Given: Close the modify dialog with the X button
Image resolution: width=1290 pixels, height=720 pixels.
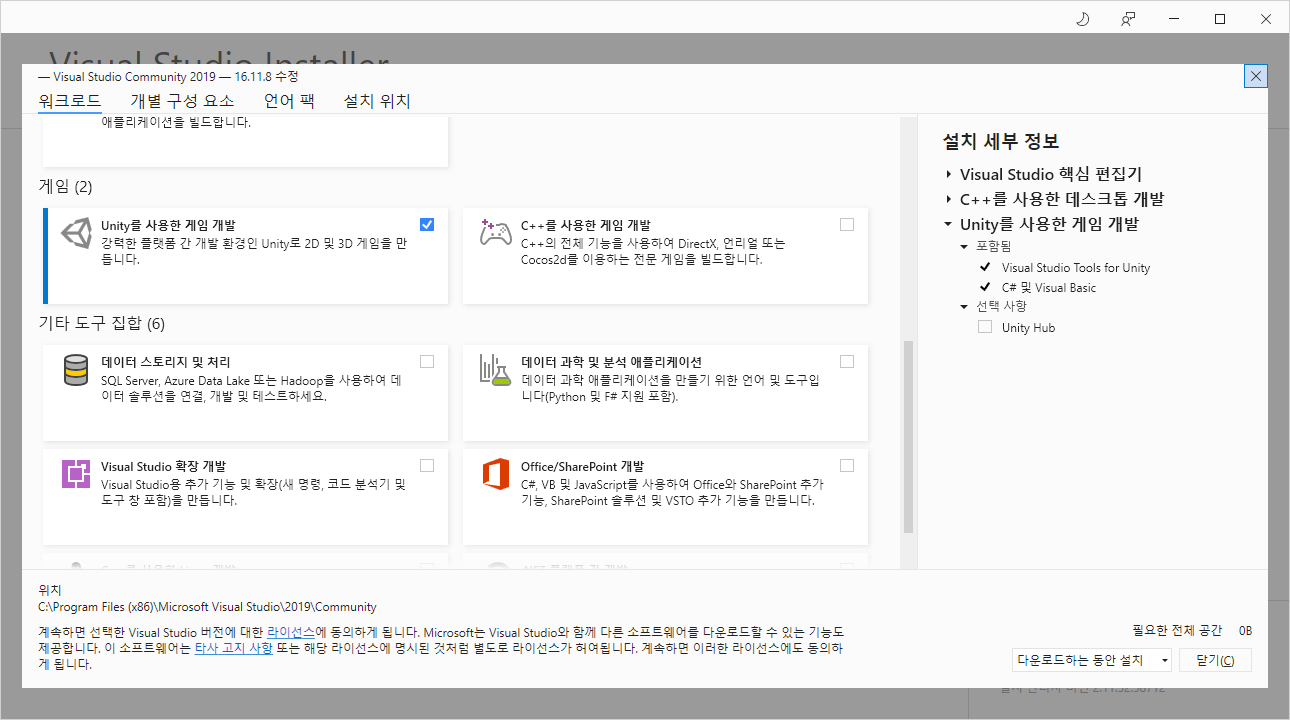Looking at the screenshot, I should point(1256,76).
